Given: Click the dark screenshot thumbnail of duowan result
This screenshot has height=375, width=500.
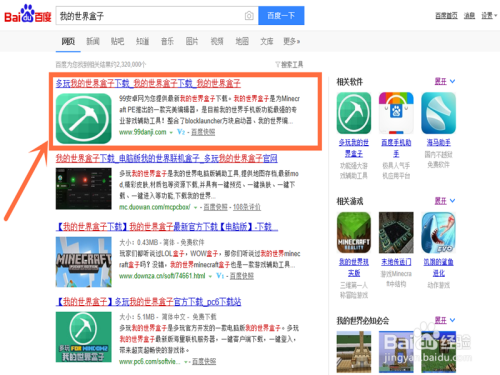Looking at the screenshot, I should click(x=84, y=189).
